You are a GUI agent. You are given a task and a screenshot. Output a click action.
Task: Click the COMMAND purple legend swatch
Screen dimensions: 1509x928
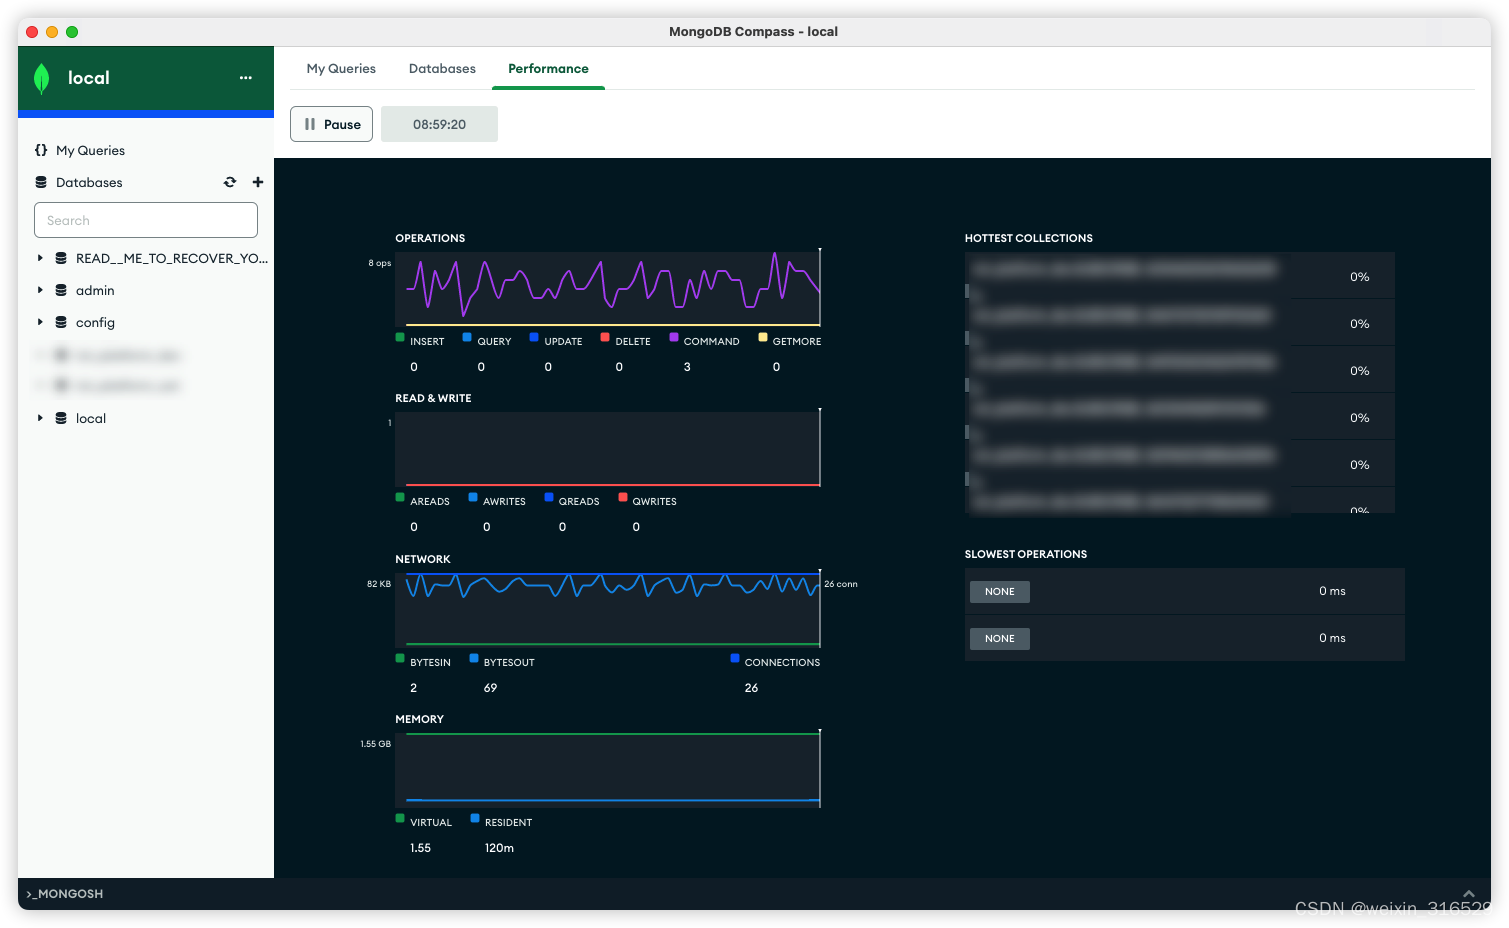coord(674,338)
